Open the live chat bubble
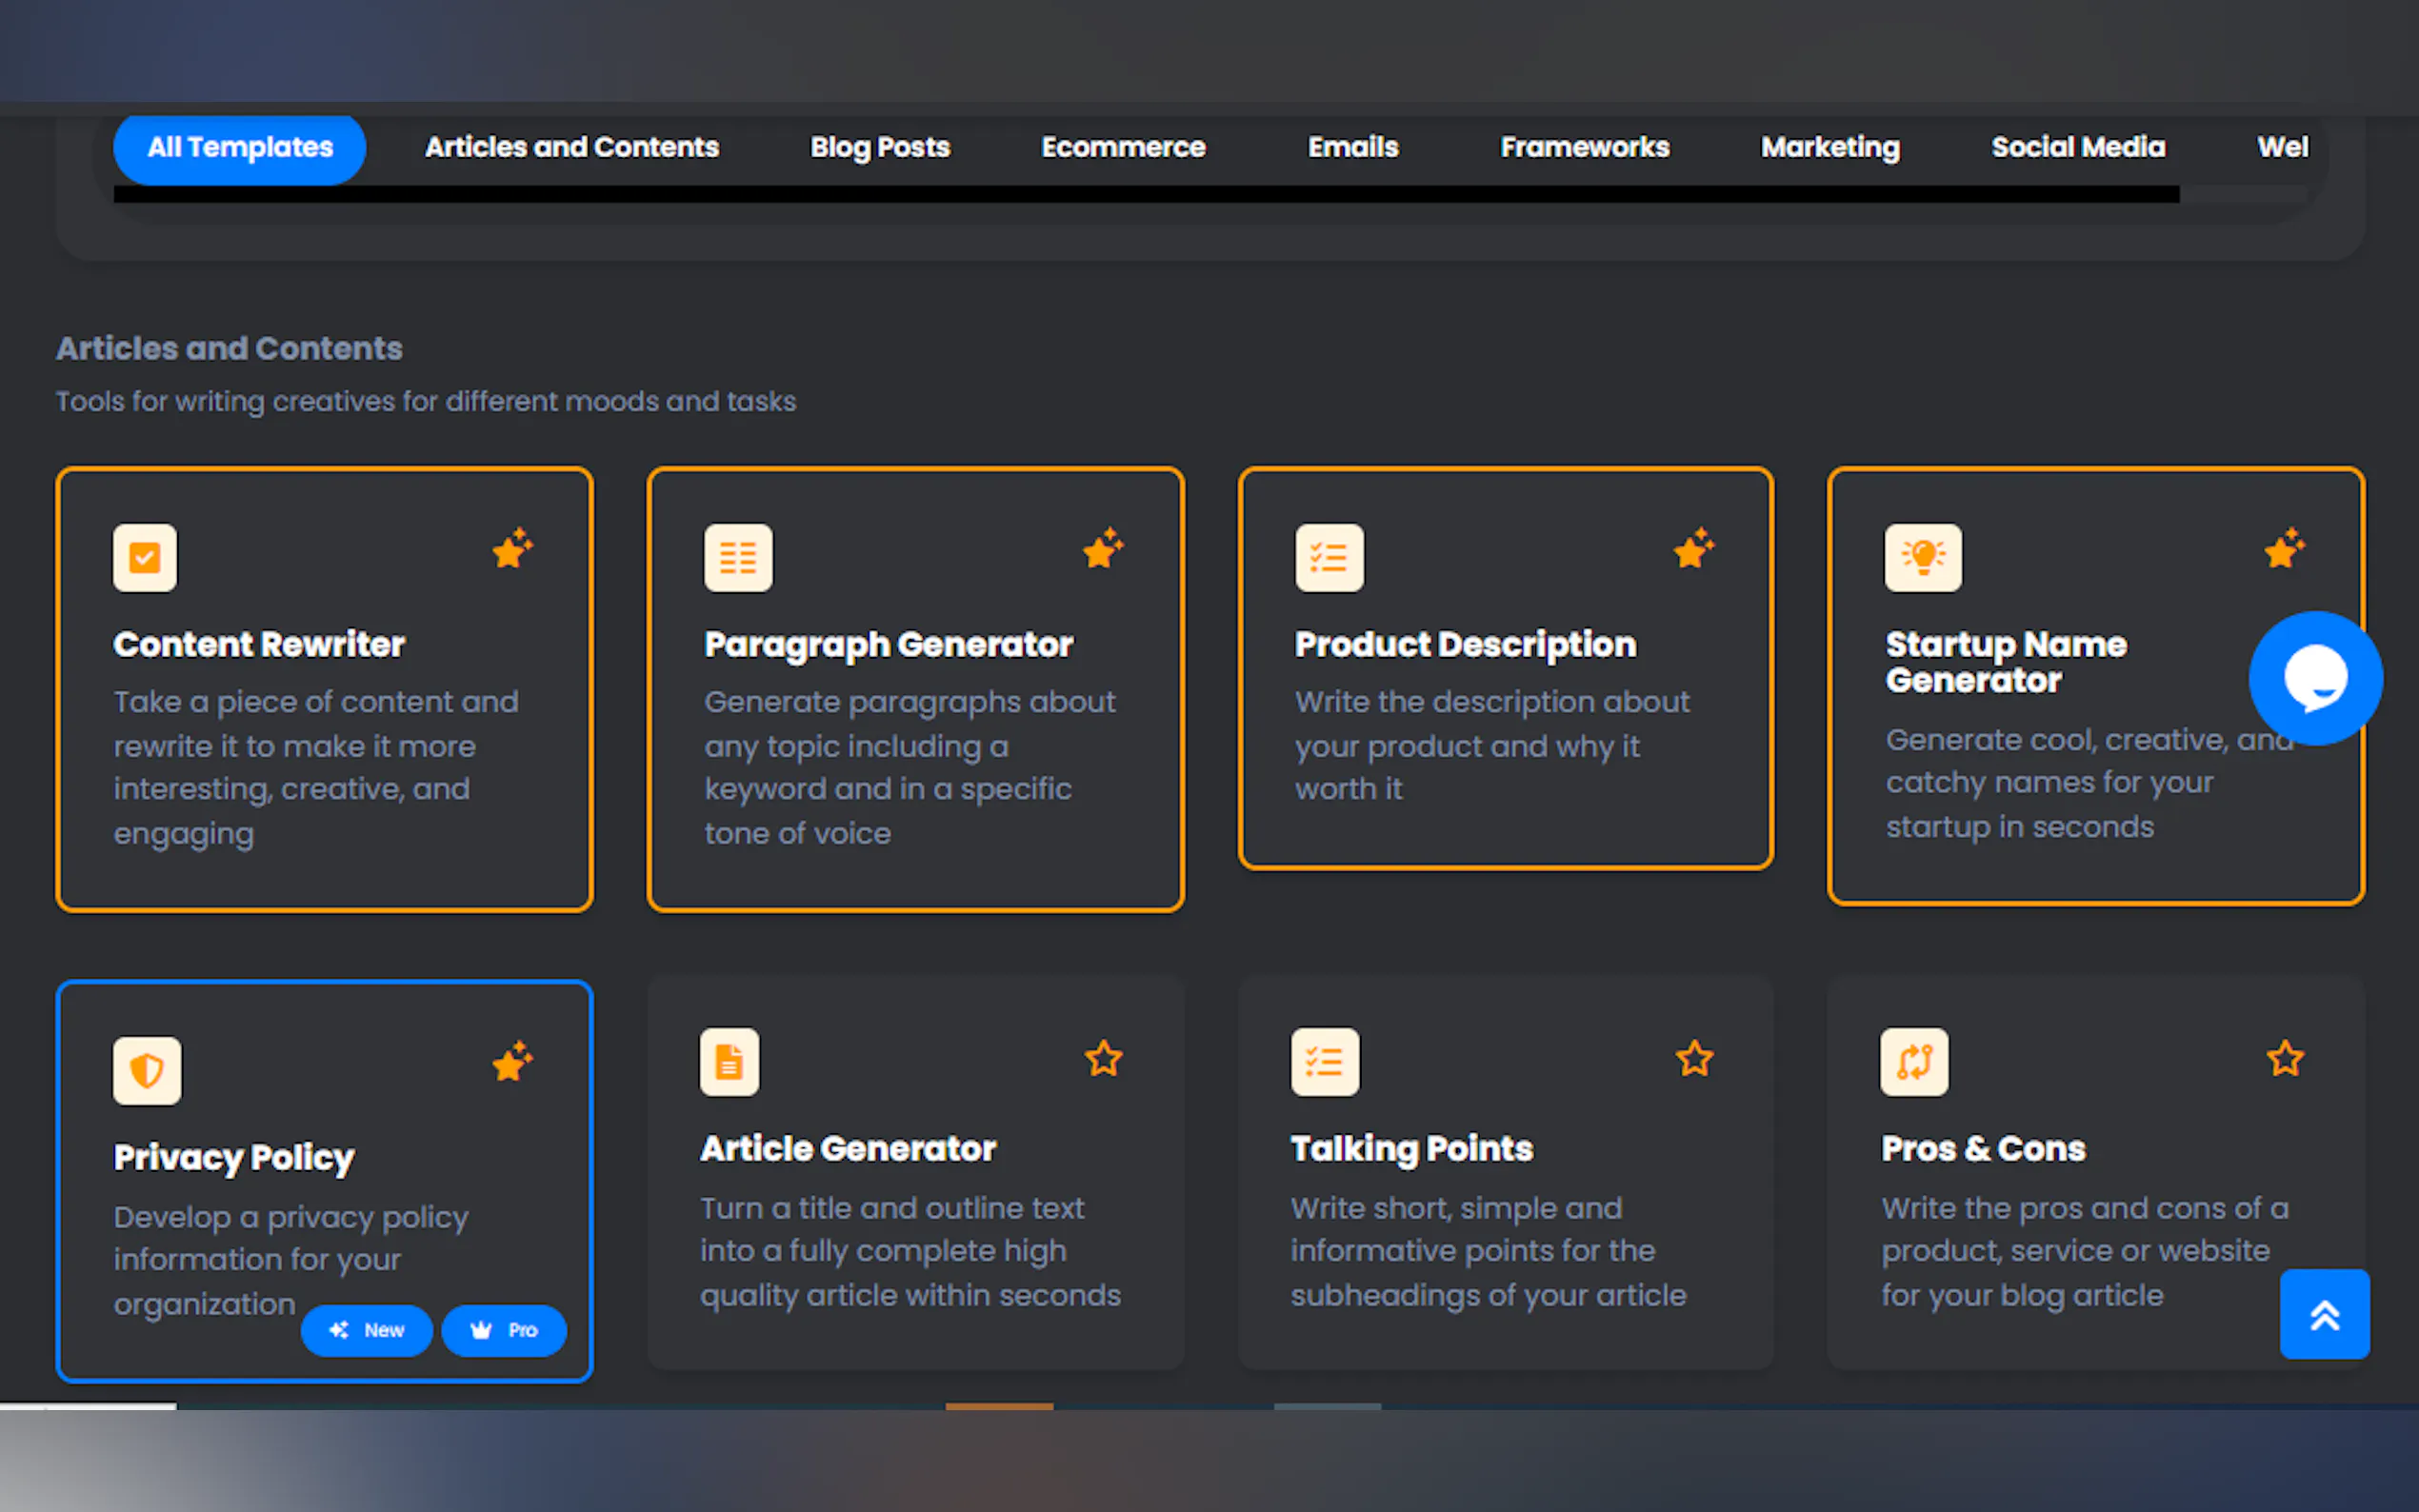 (x=2315, y=678)
